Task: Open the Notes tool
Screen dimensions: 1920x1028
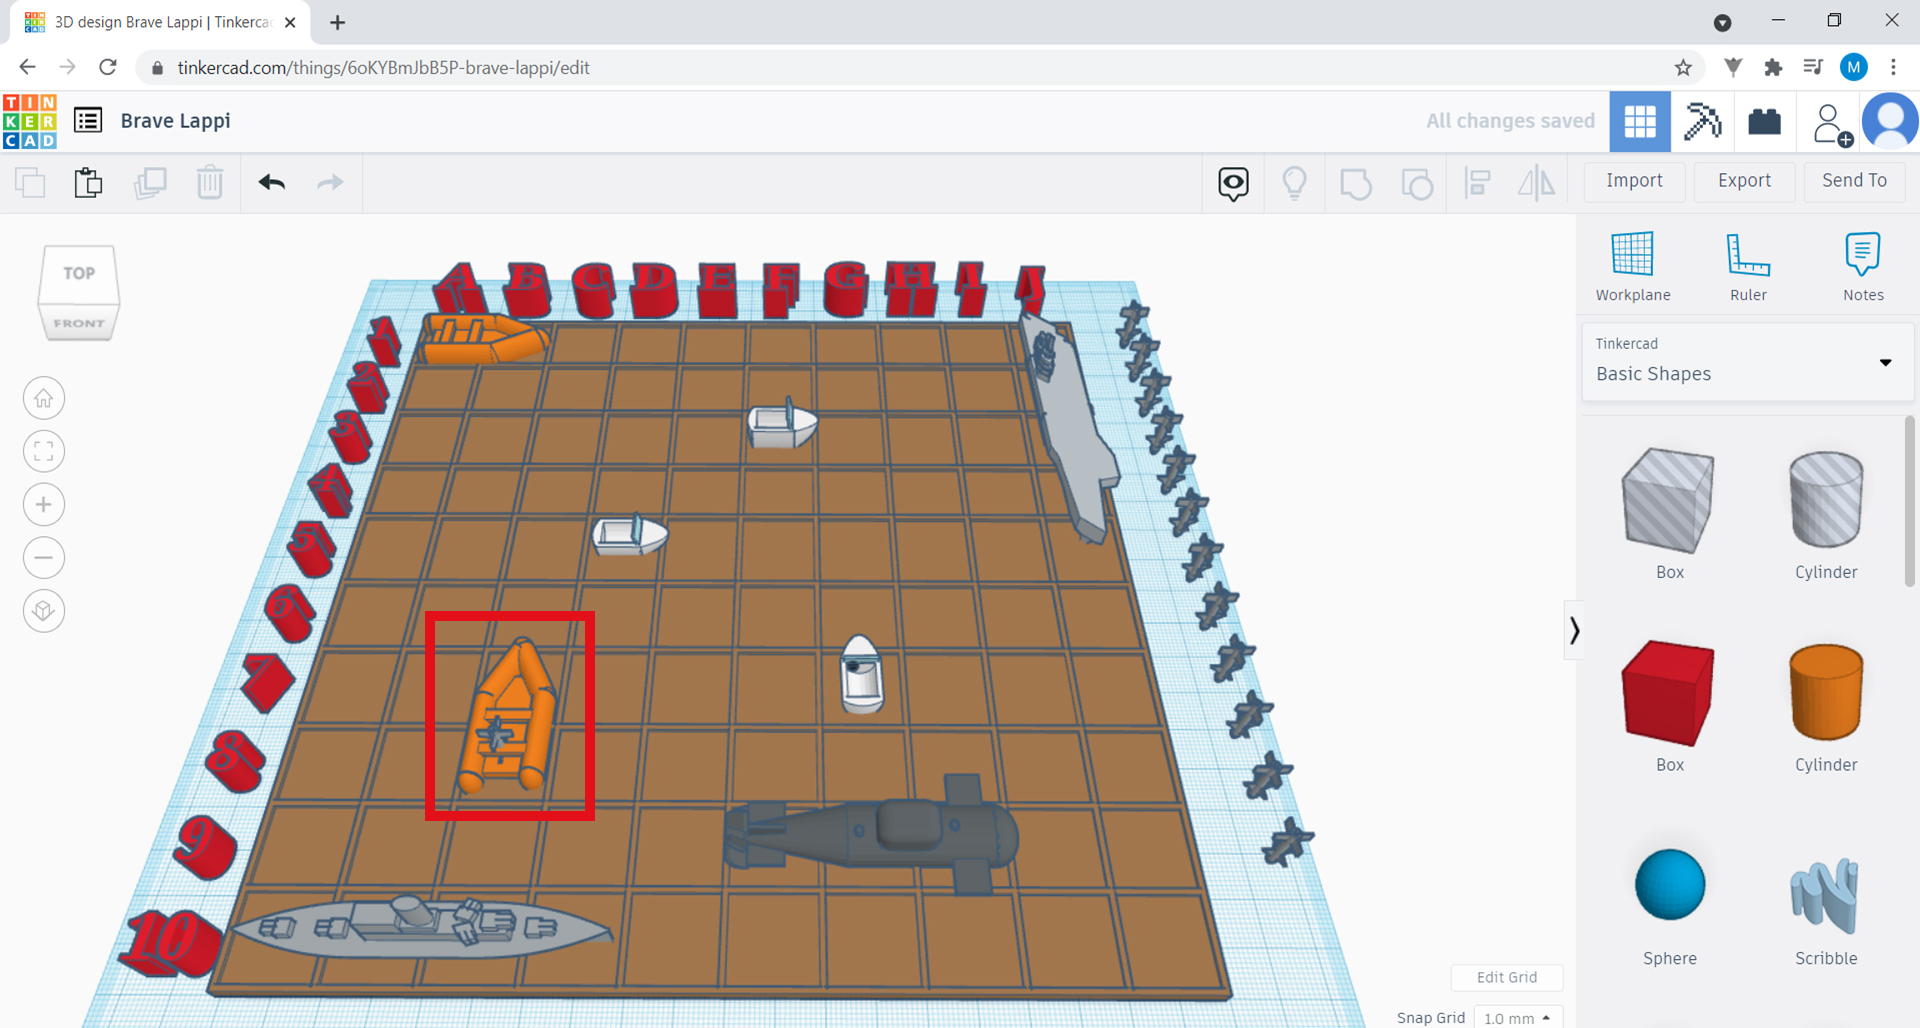Action: click(x=1863, y=266)
